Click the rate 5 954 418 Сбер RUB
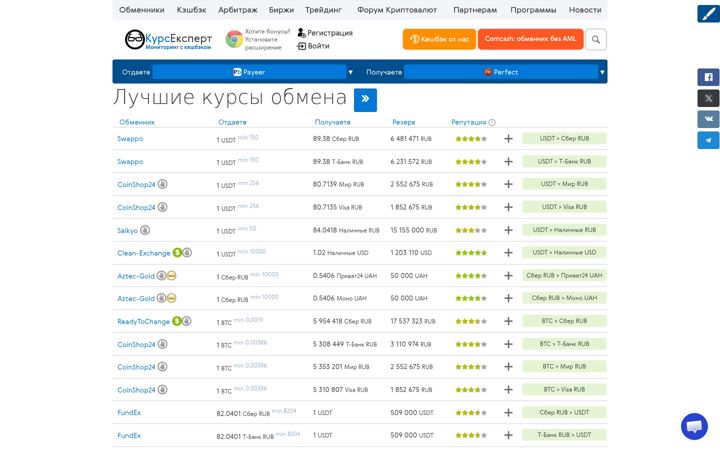 coord(342,321)
